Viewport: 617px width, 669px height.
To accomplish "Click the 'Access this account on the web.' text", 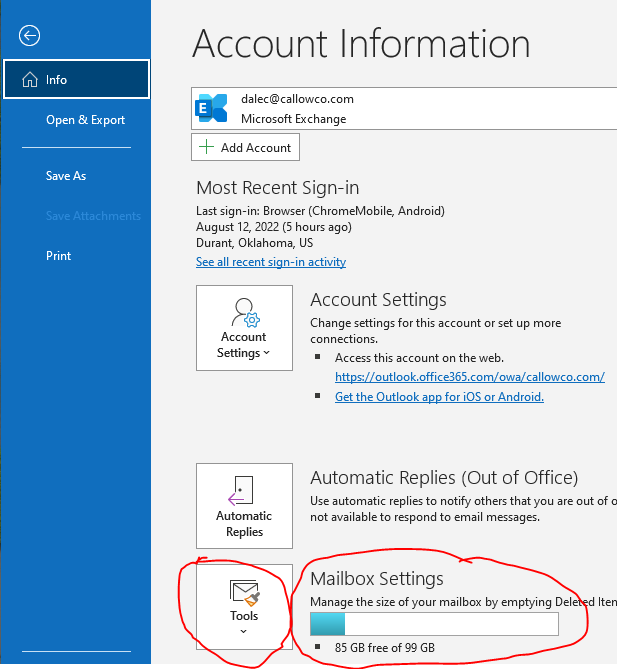I will pos(419,358).
